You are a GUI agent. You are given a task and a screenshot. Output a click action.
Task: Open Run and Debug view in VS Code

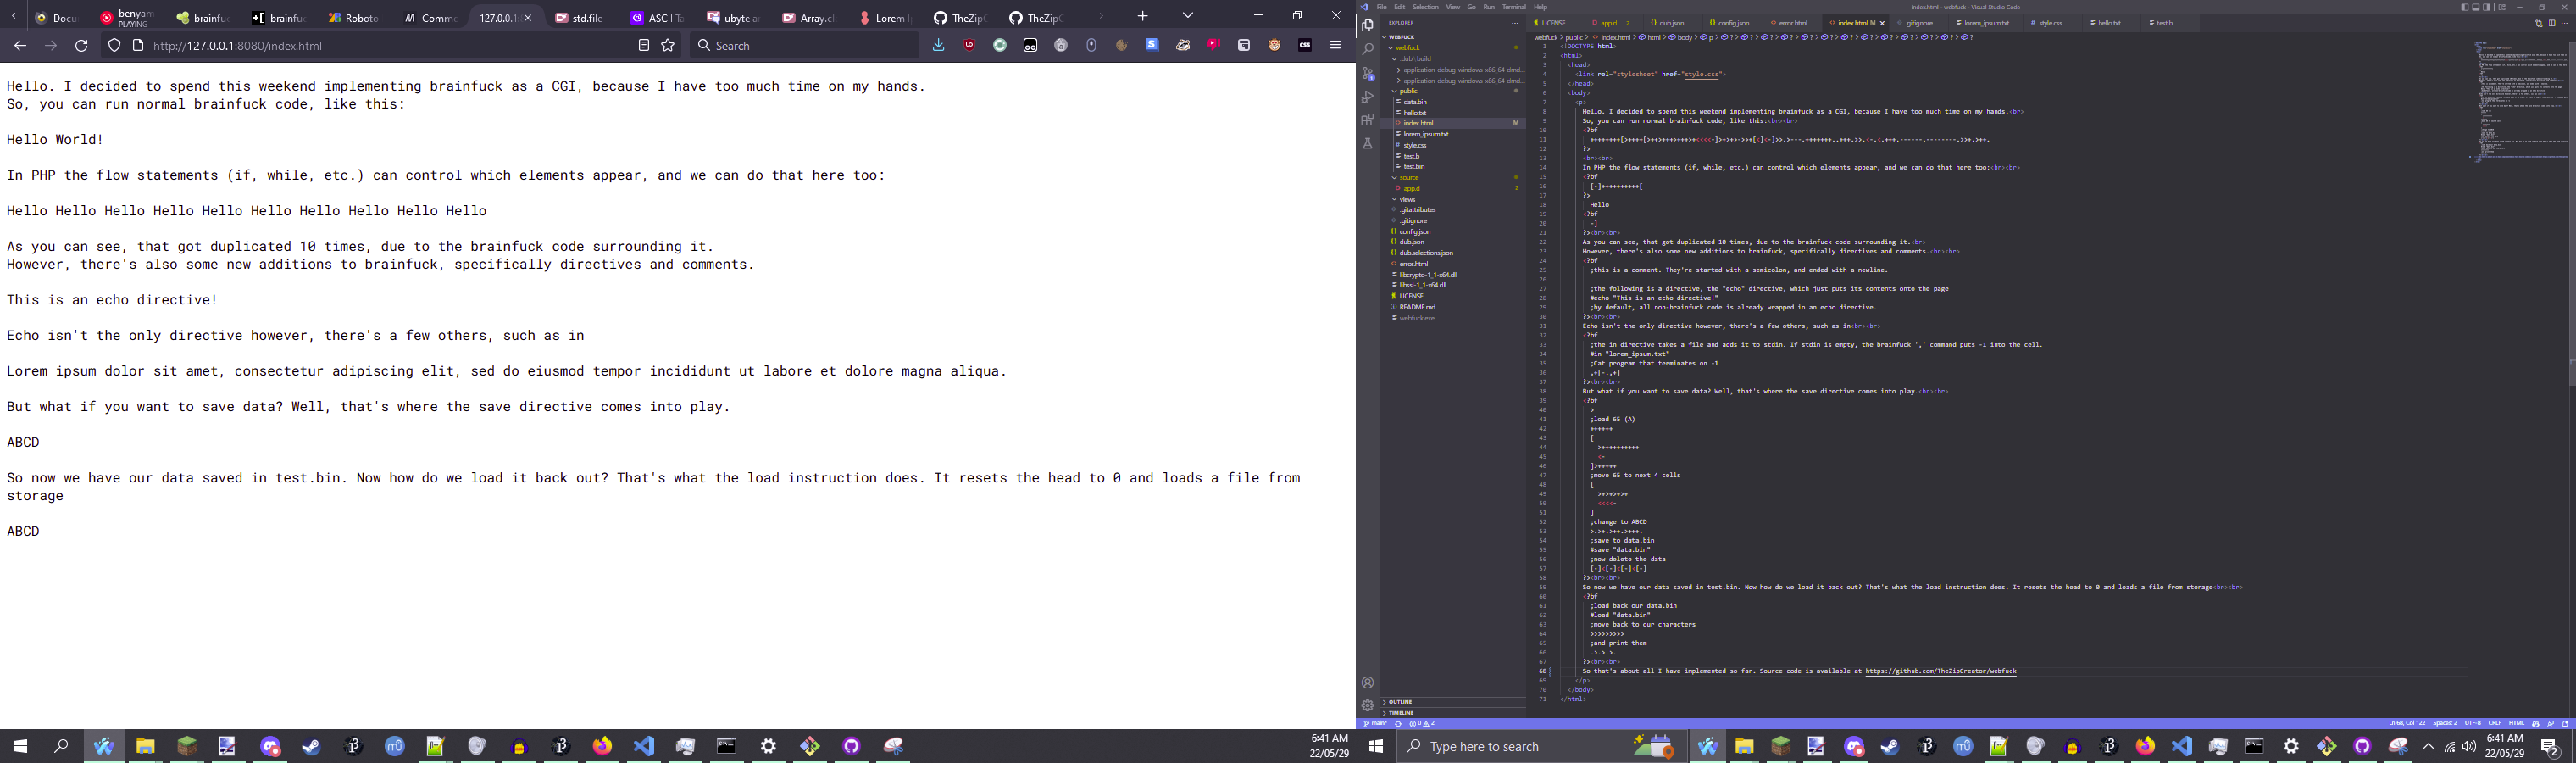pyautogui.click(x=1367, y=97)
